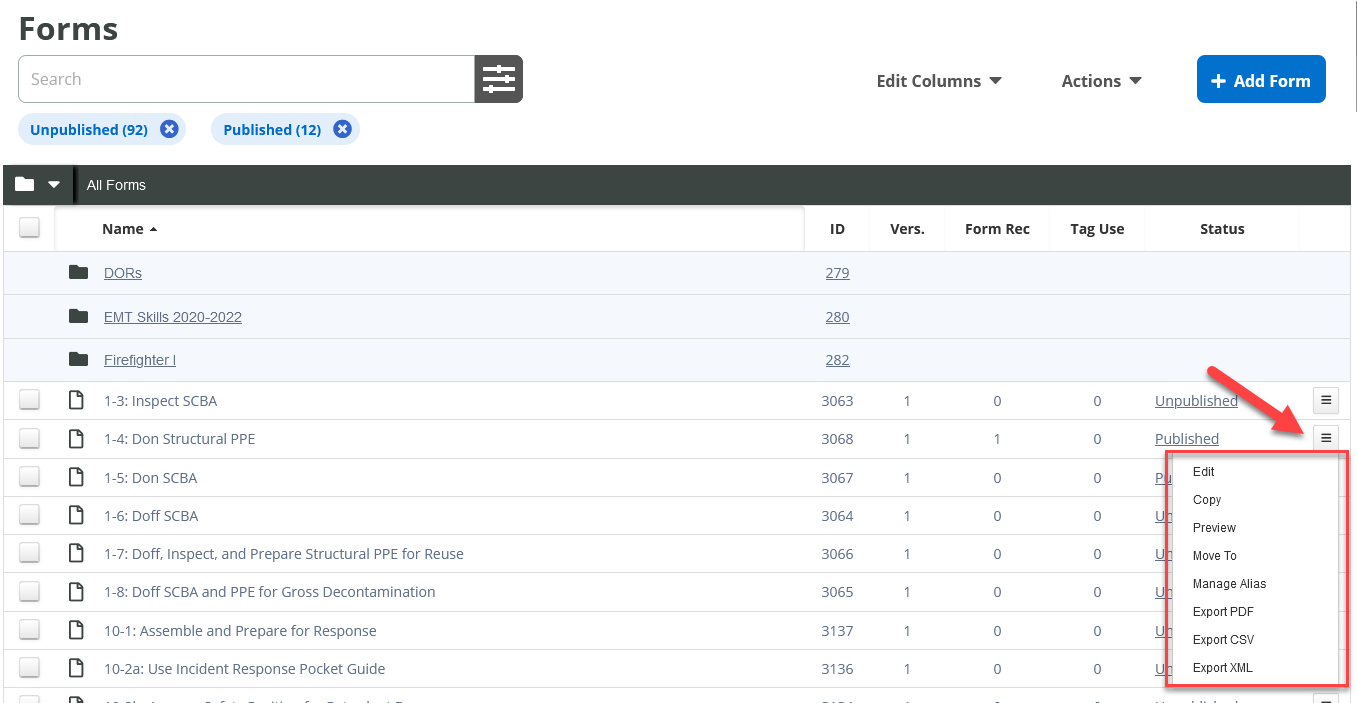Click the document icon for 10-1: Assemble and Prepare
The image size is (1357, 703).
click(76, 630)
